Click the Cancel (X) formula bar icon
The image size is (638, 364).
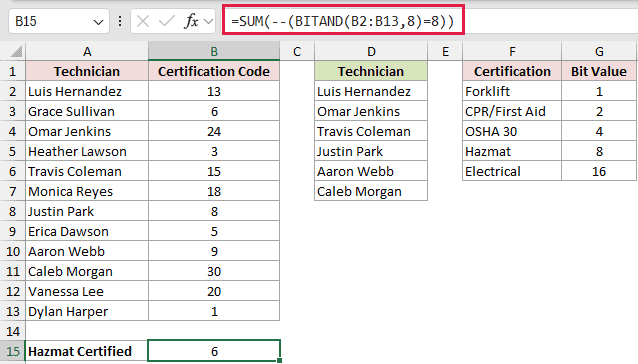[143, 21]
